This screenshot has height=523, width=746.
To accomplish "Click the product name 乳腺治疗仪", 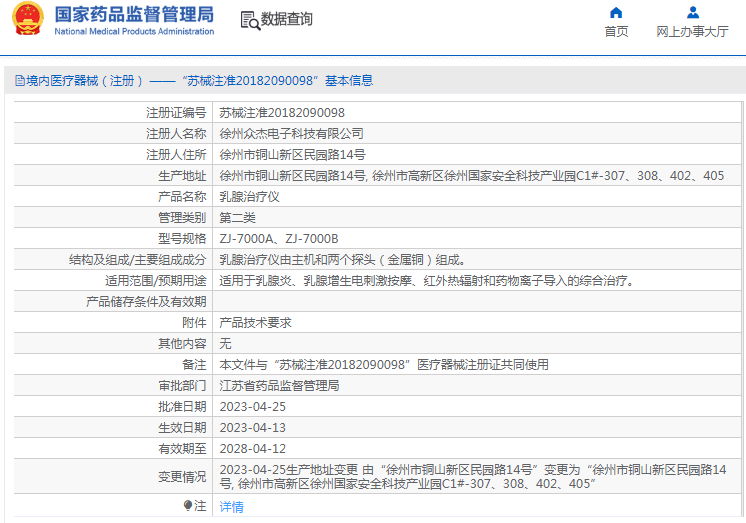I will pyautogui.click(x=249, y=197).
